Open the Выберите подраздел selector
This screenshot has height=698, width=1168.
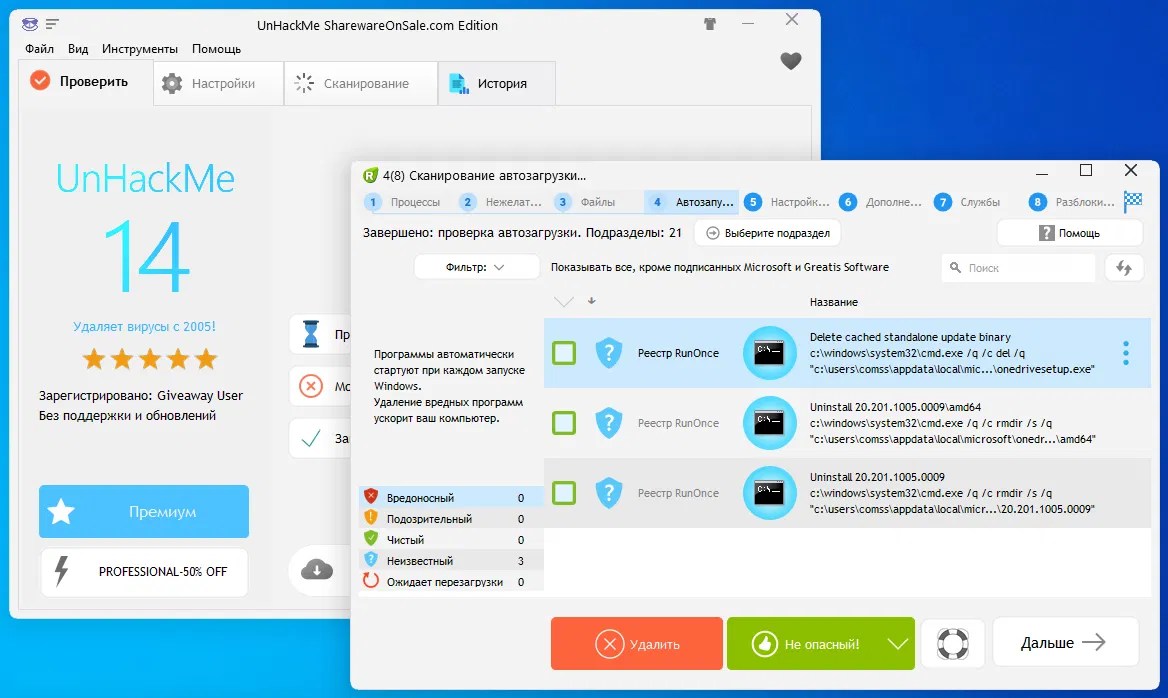pyautogui.click(x=766, y=232)
